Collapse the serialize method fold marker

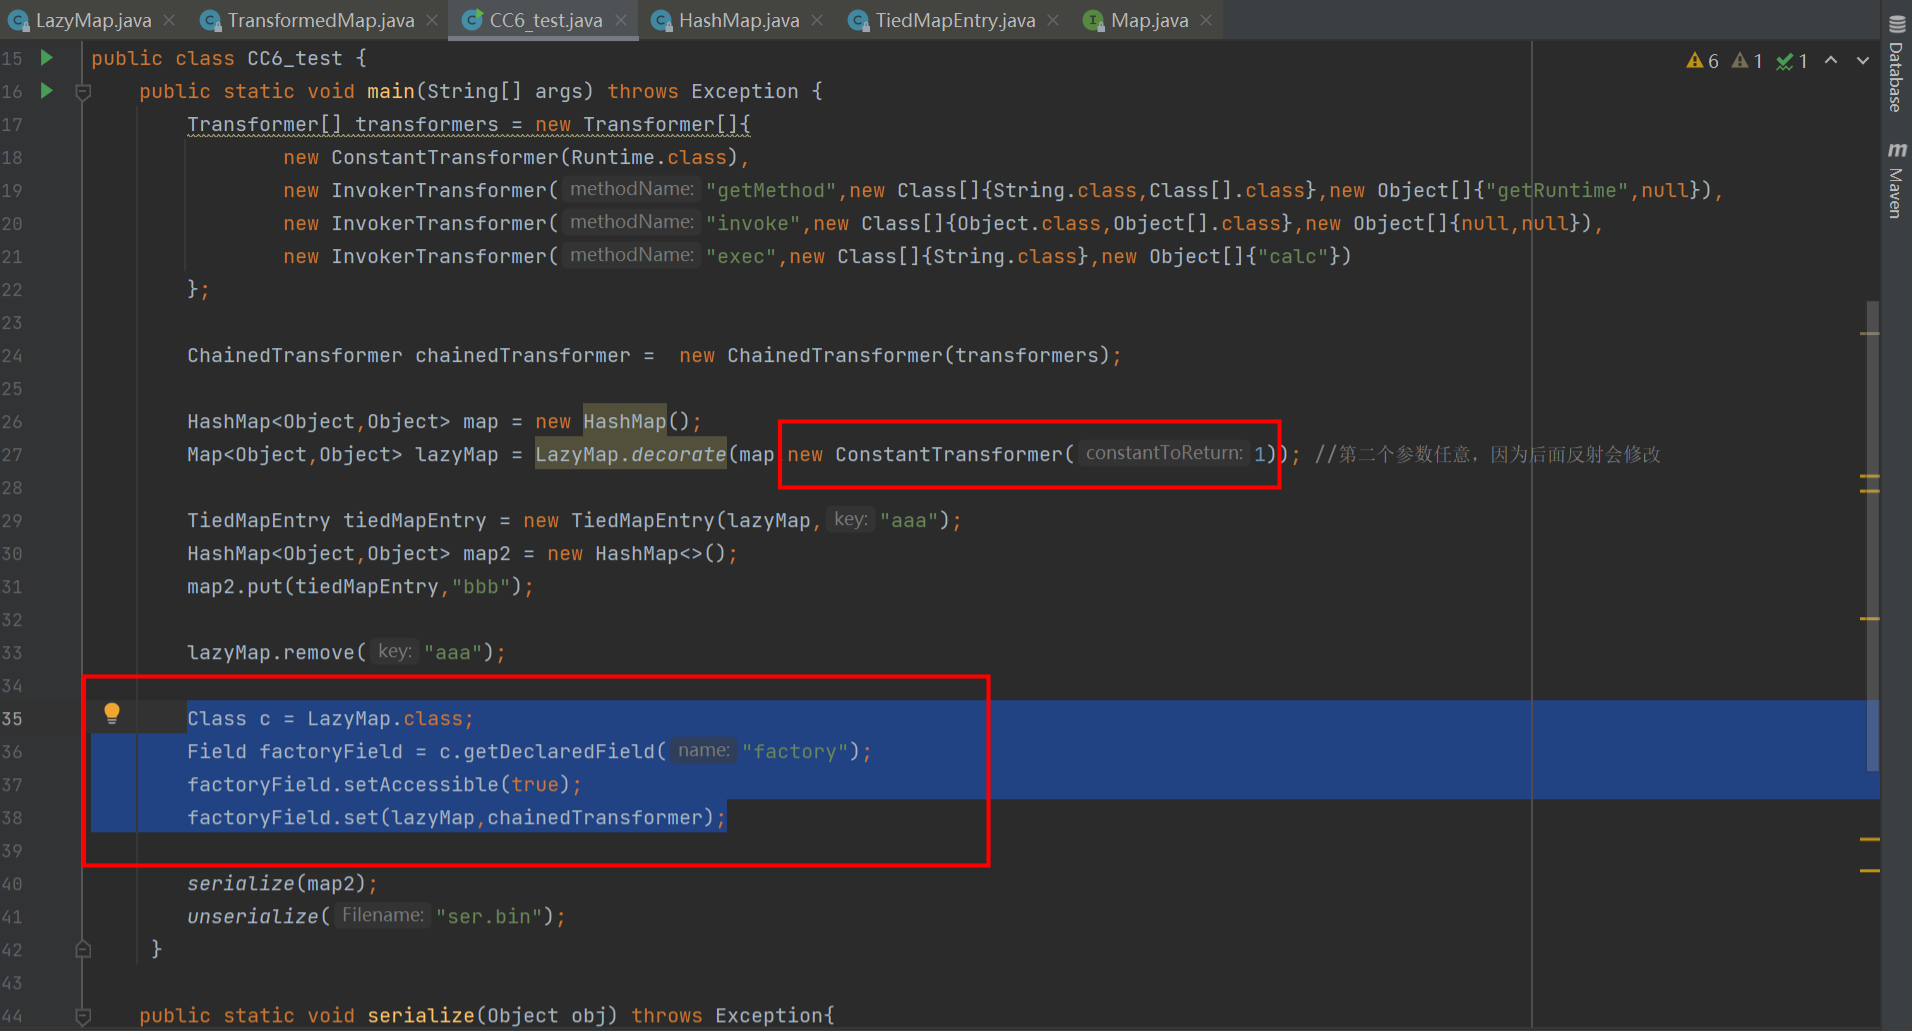point(83,1016)
